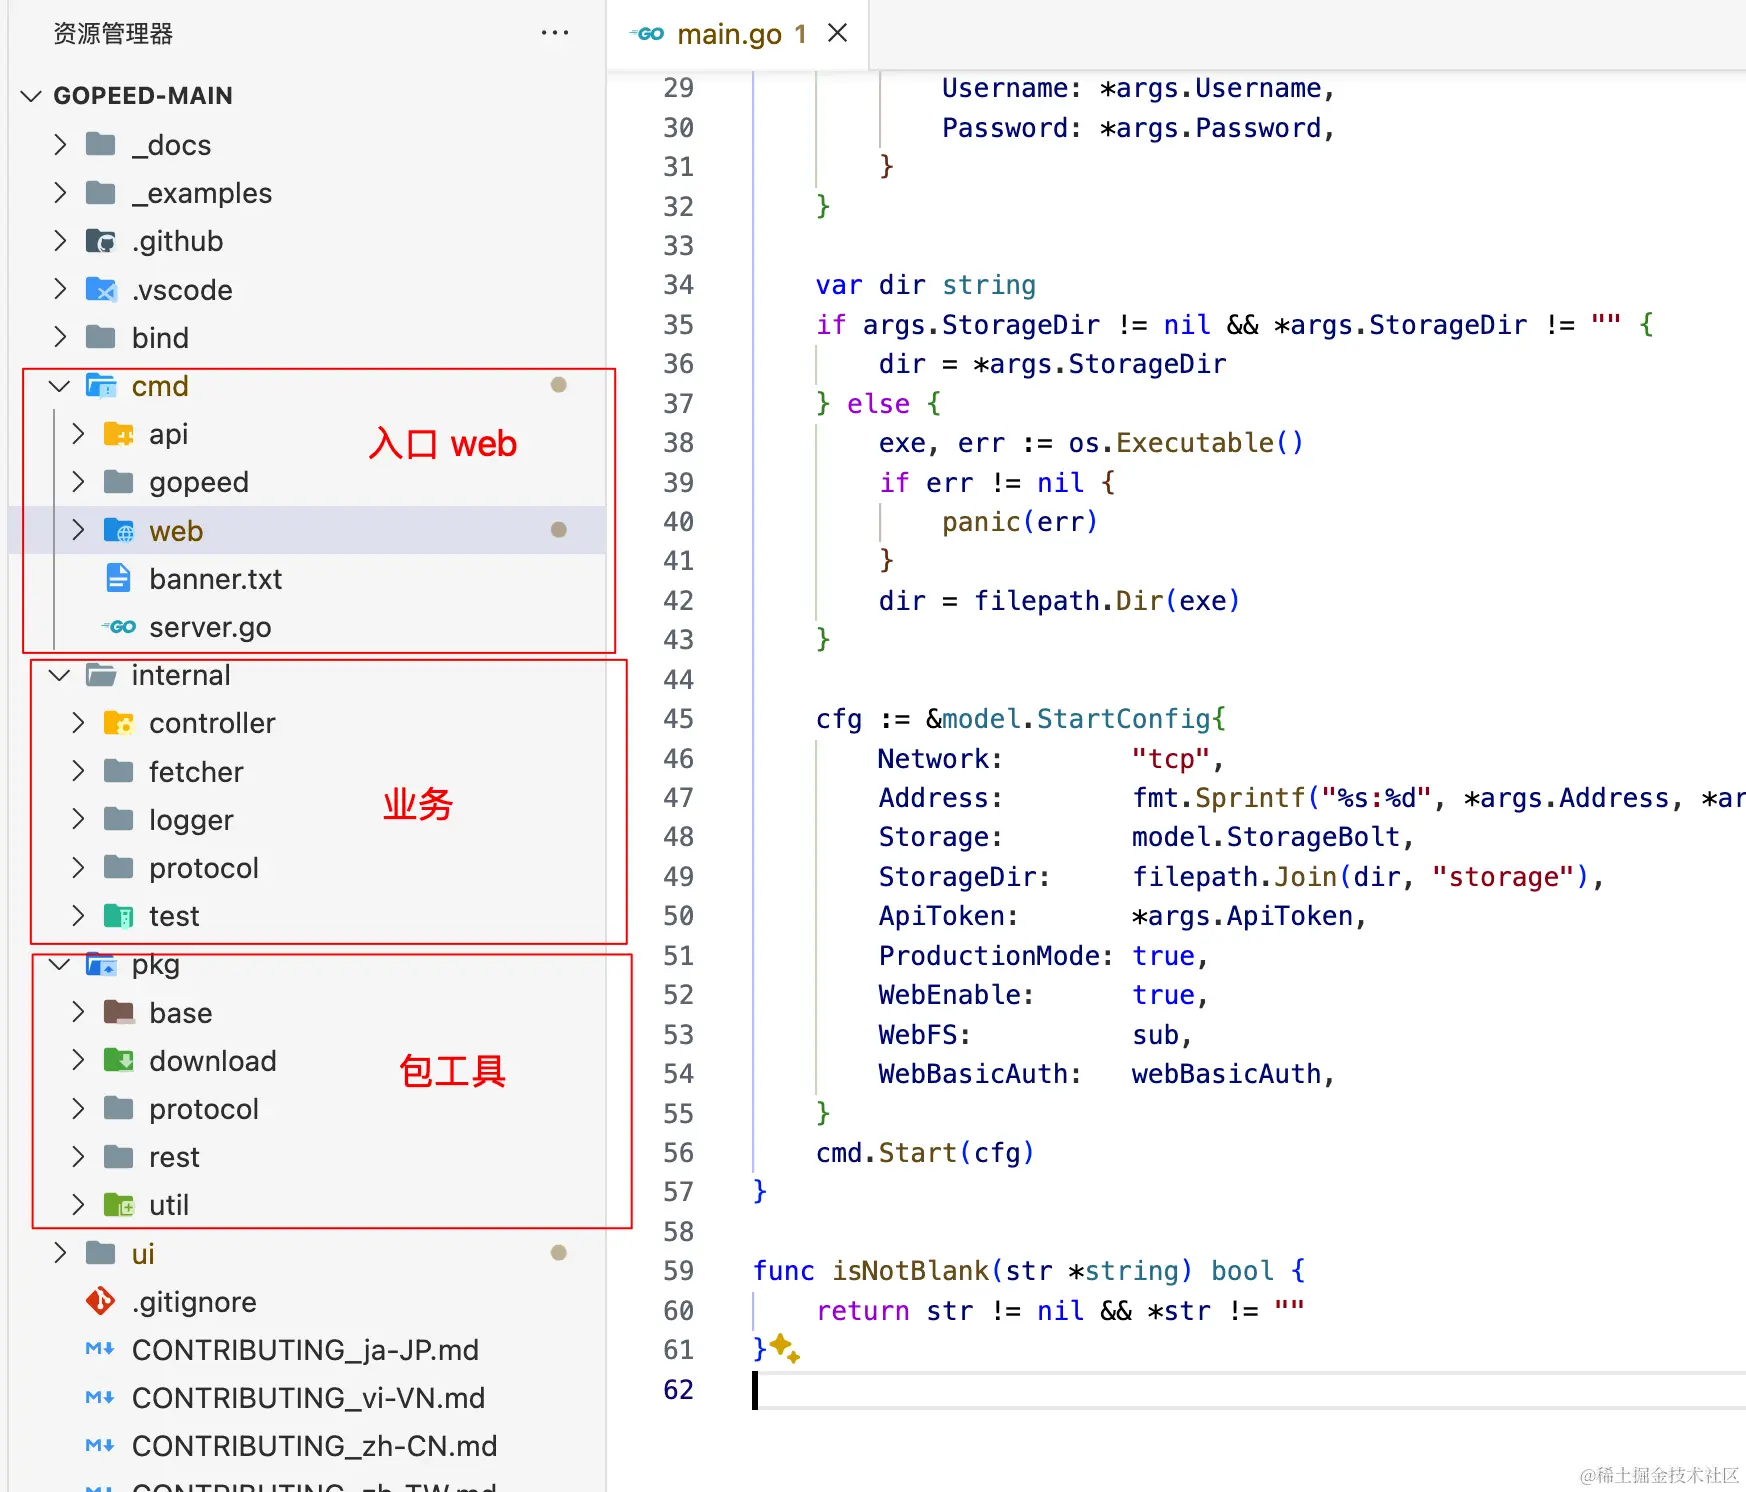Click the base folder icon
Image resolution: width=1746 pixels, height=1492 pixels.
tap(119, 1013)
